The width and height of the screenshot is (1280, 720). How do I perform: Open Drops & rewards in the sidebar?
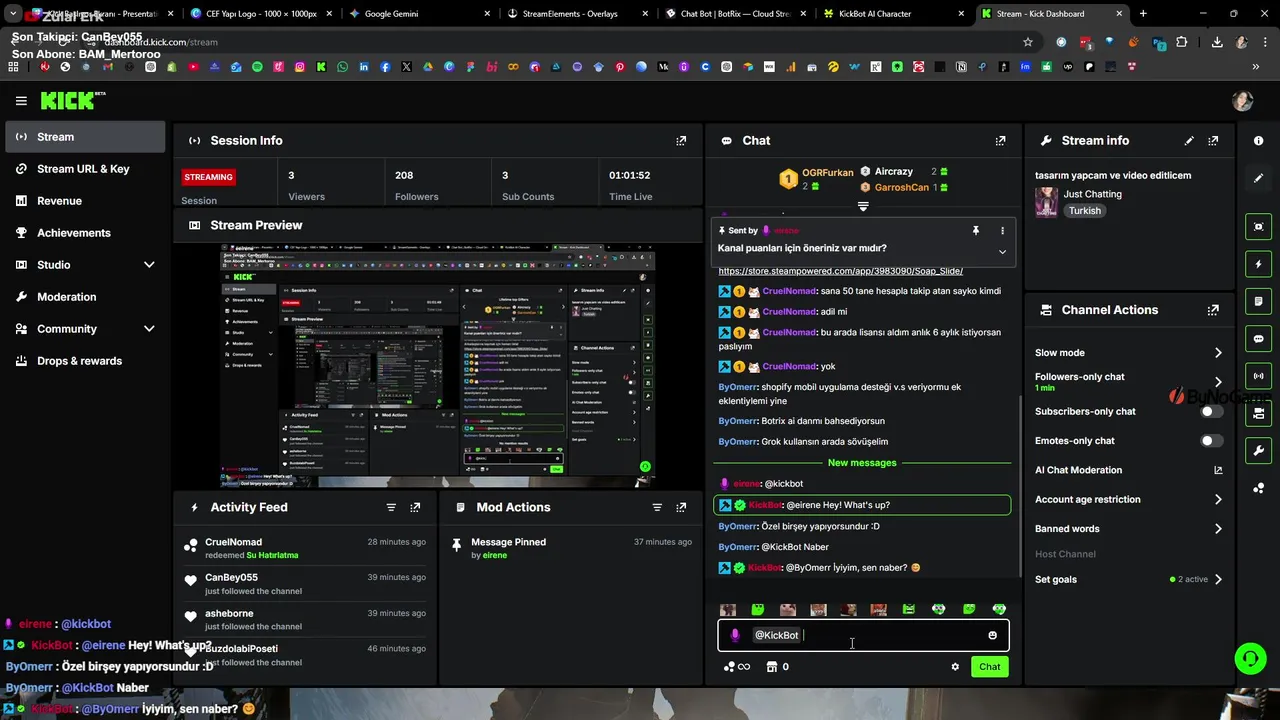[85, 361]
